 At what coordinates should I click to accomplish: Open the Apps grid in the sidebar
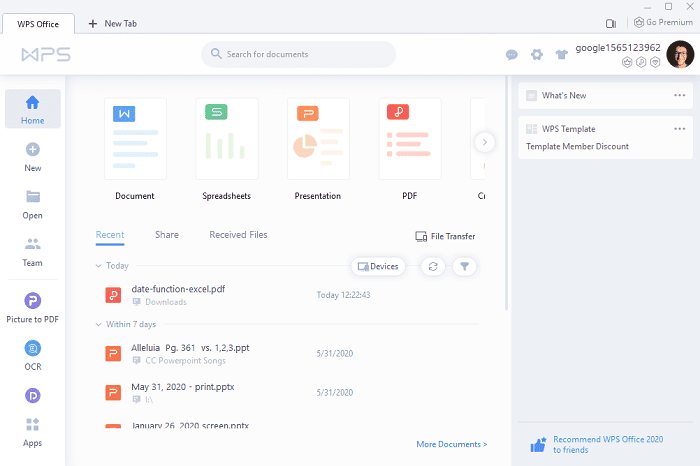[33, 432]
